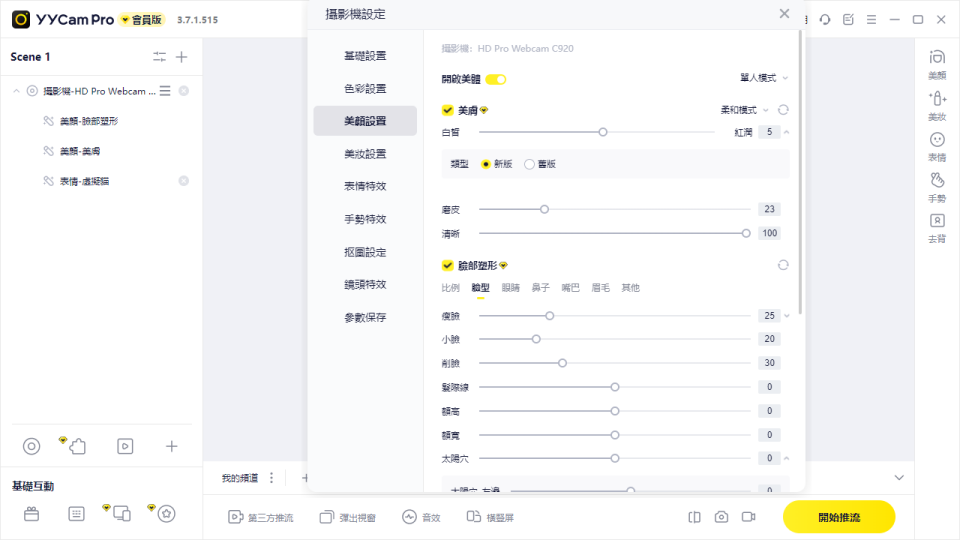Open the 柔和模式 dropdown
The height and width of the screenshot is (540, 960).
[x=745, y=110]
